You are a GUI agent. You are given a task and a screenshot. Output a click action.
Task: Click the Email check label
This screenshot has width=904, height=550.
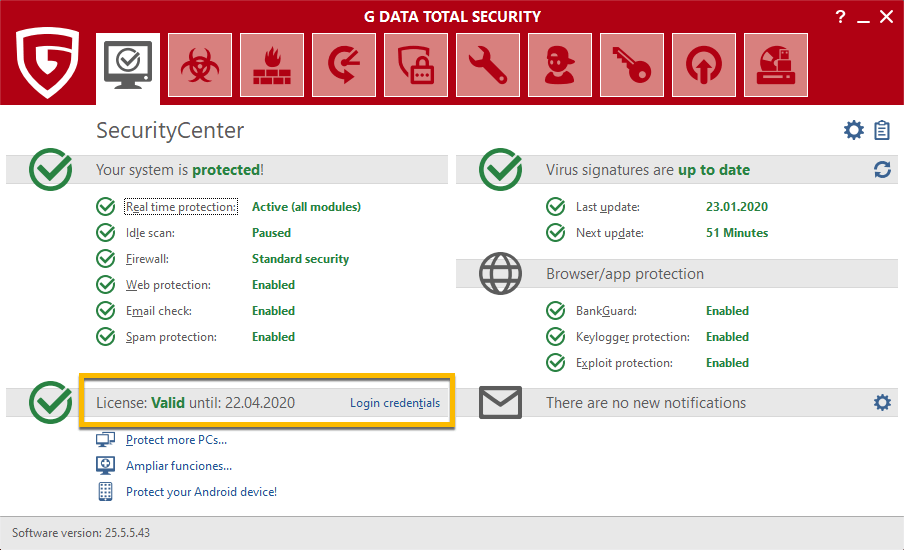159,311
